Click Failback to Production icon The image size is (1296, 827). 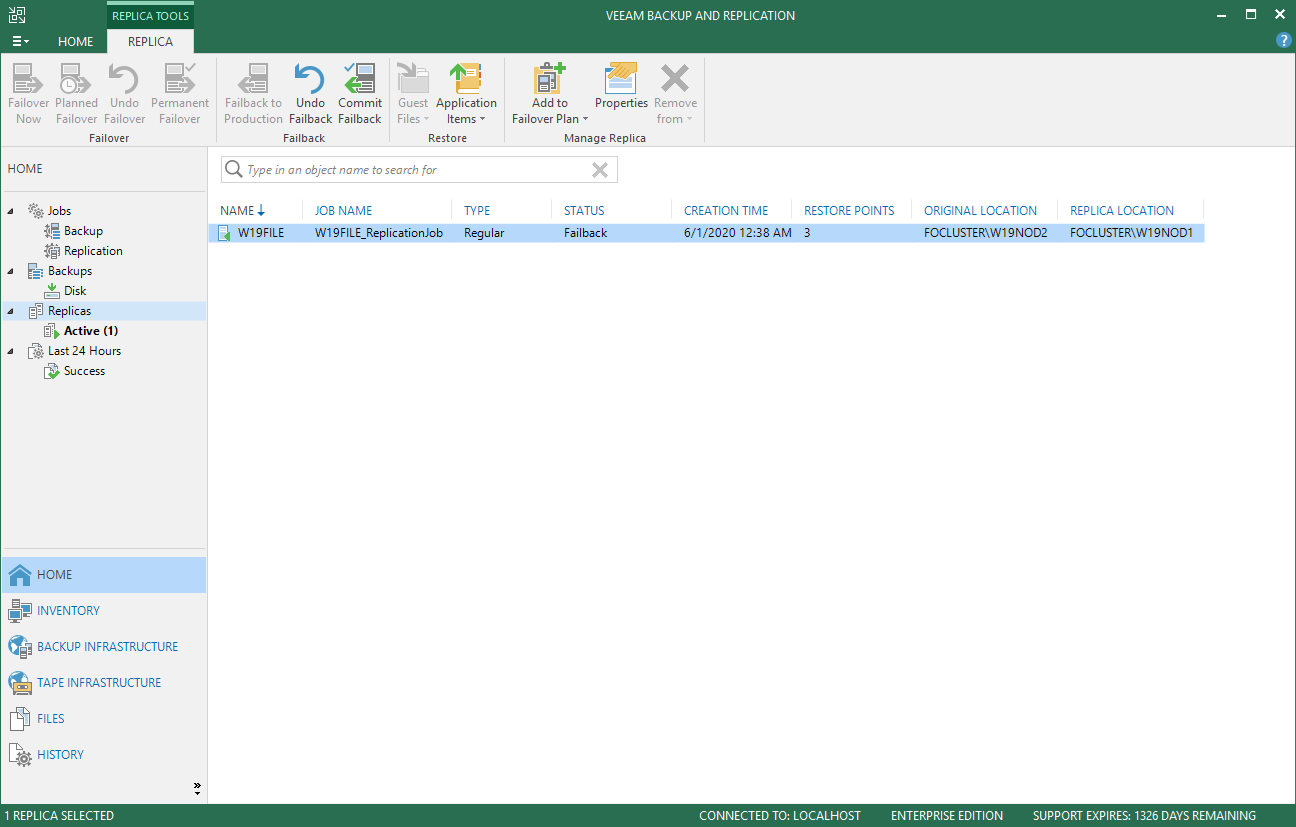[x=253, y=79]
